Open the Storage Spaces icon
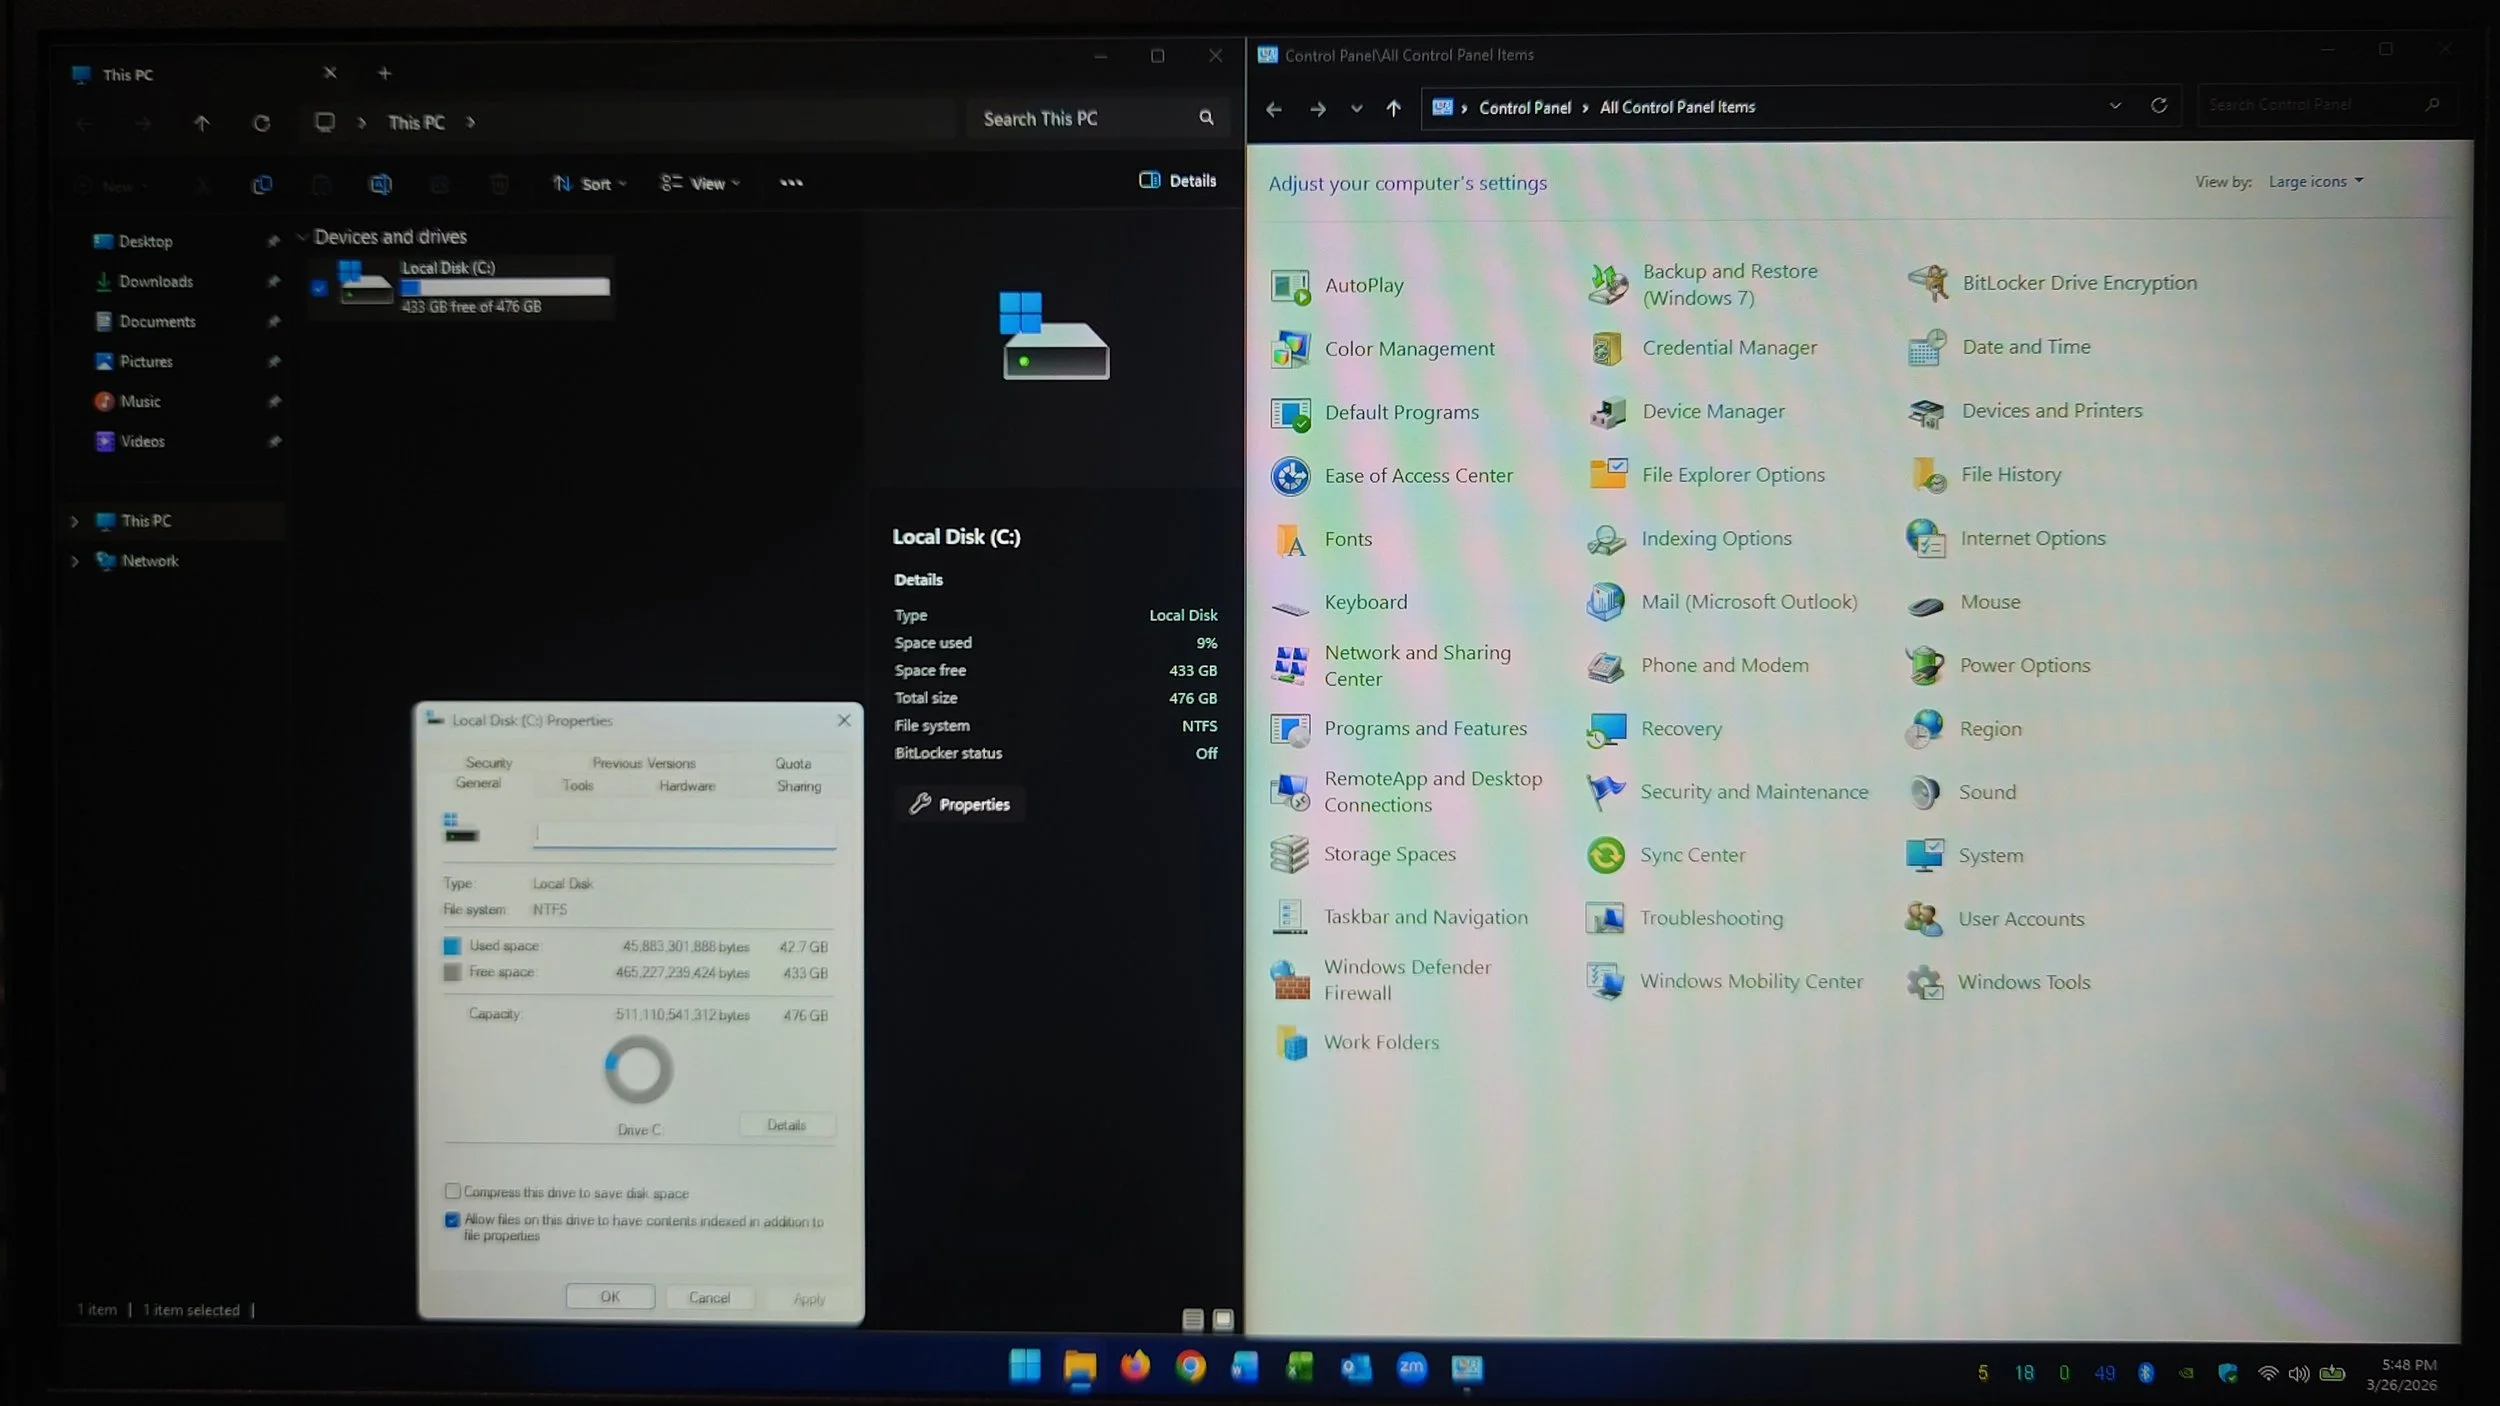 1289,855
